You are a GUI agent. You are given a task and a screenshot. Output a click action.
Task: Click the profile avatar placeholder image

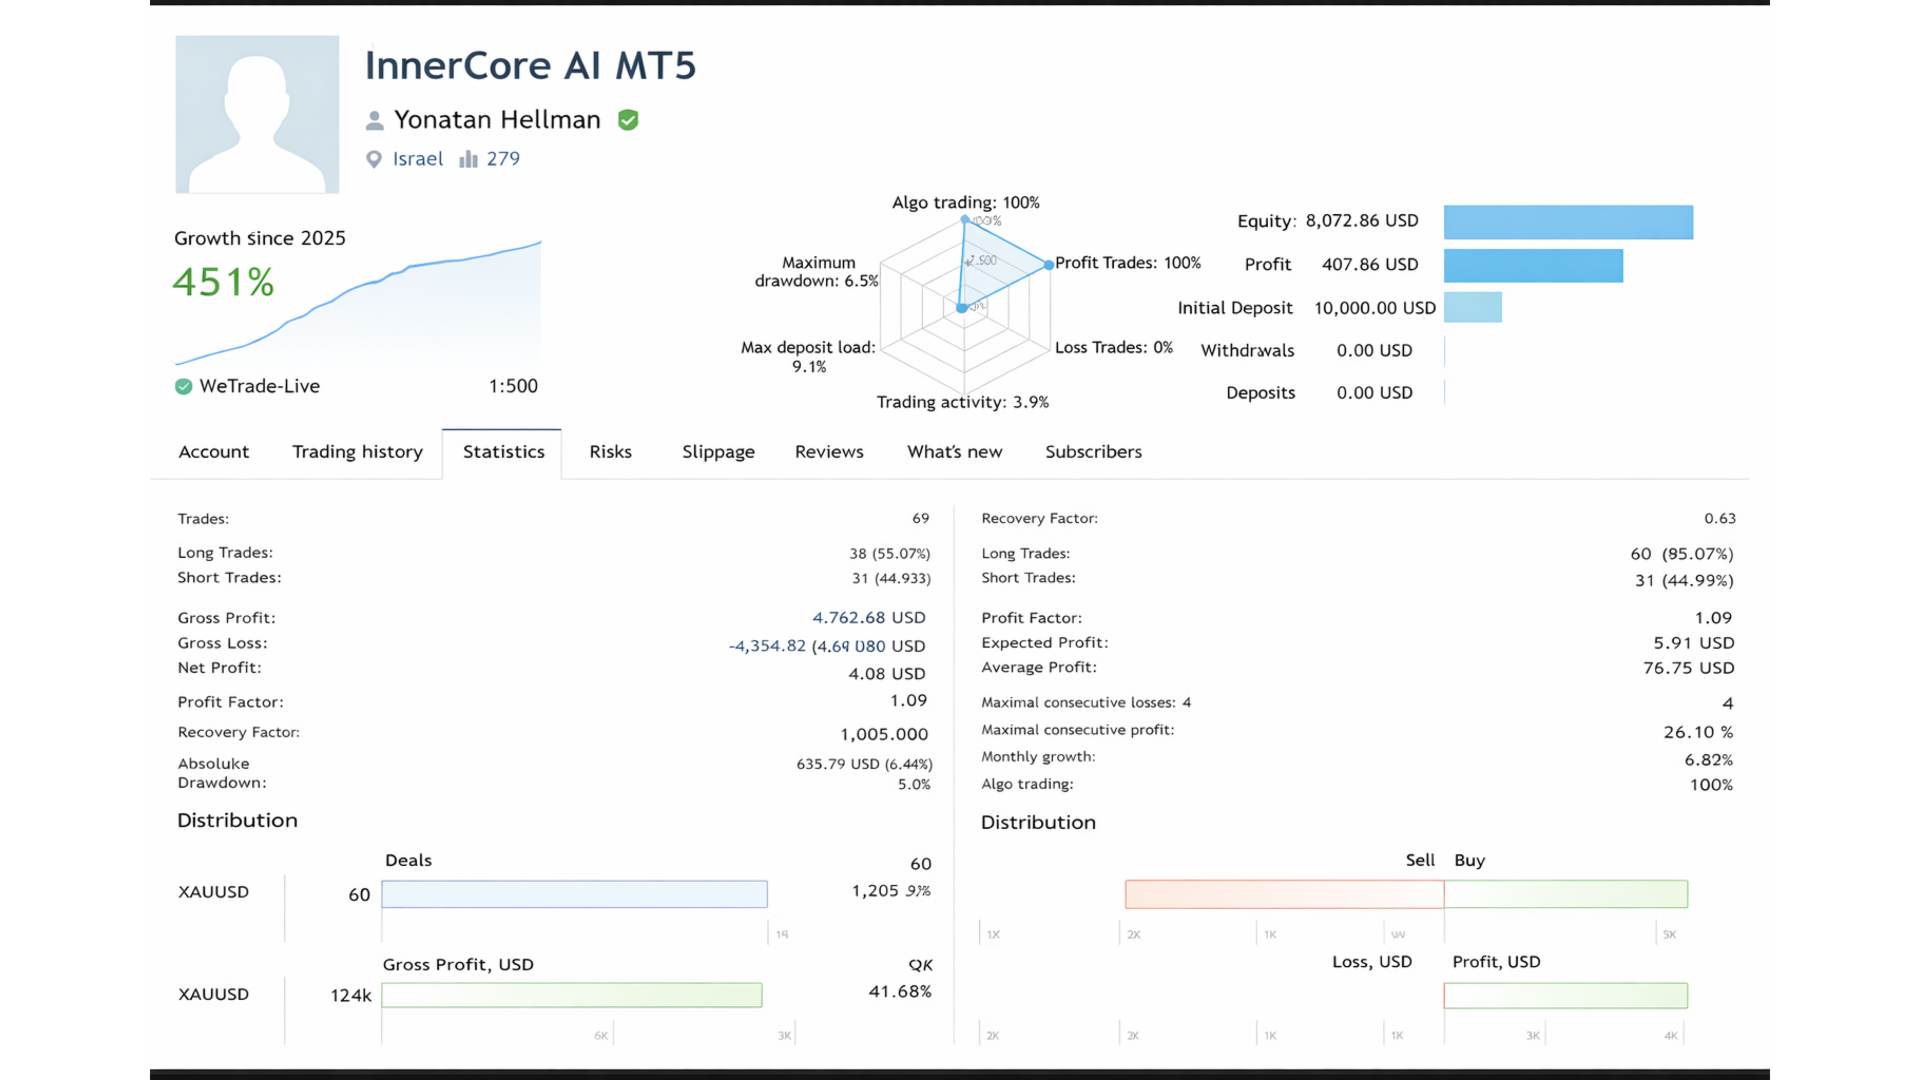click(x=257, y=114)
